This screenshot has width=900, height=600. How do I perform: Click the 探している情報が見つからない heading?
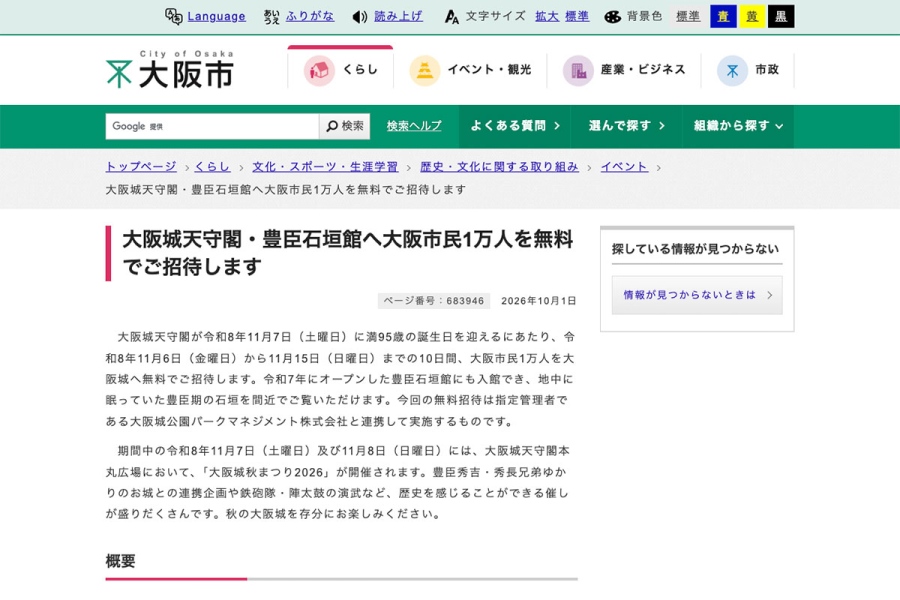(695, 249)
